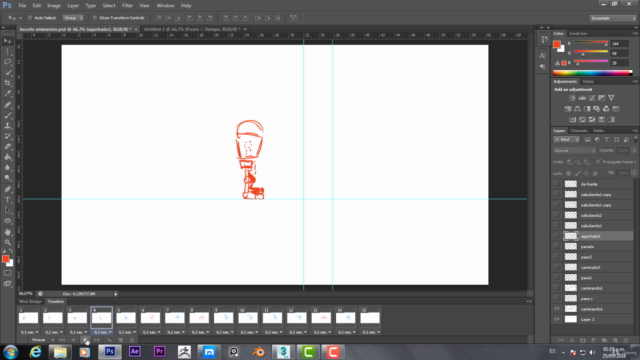Show the parado layer
The height and width of the screenshot is (360, 640).
tap(557, 247)
